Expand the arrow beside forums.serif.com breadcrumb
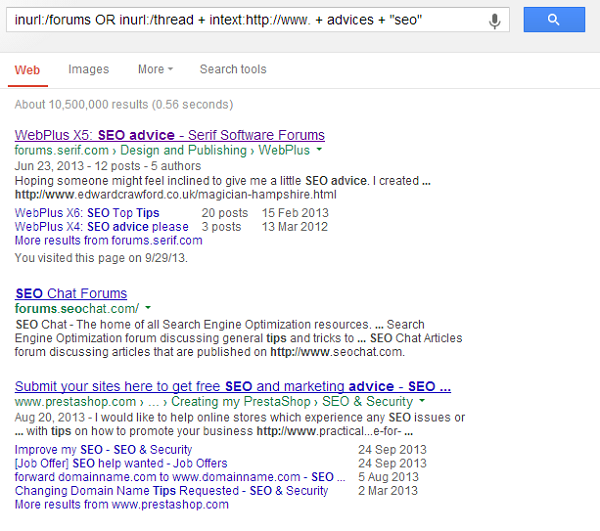 [319, 150]
